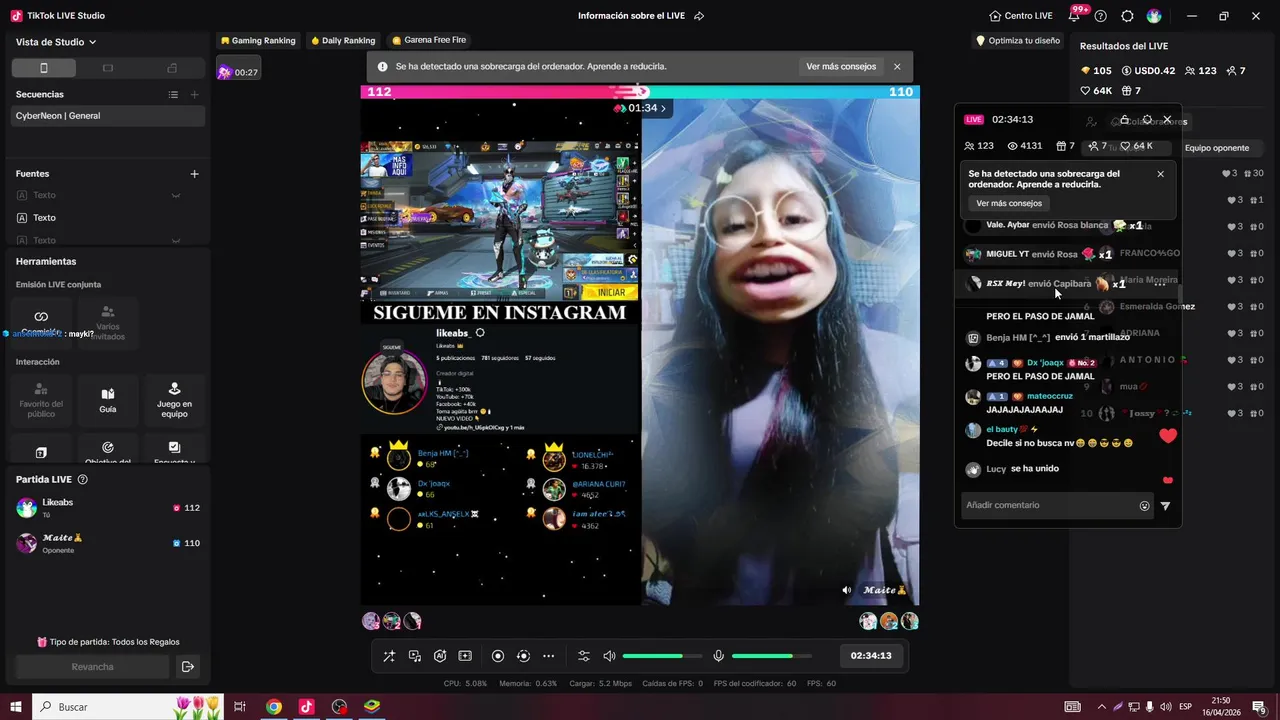
Task: Expand battle timer 01:34 chevron
Action: click(663, 108)
